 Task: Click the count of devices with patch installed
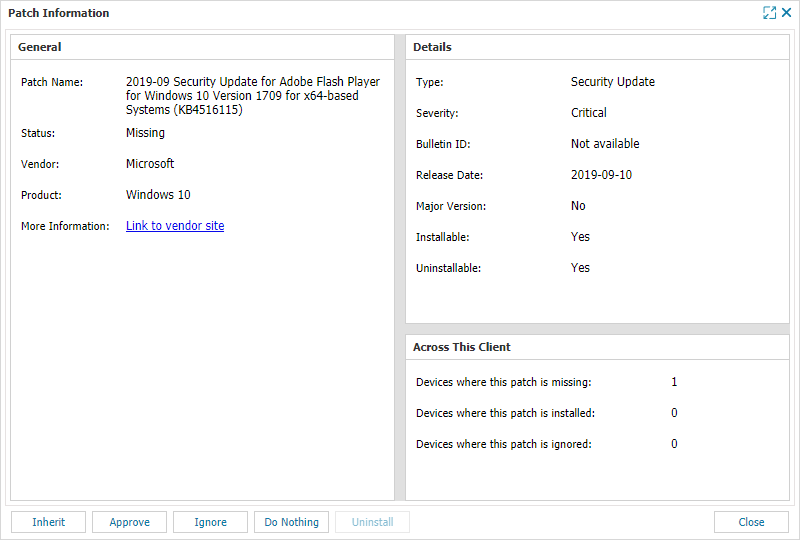[674, 413]
